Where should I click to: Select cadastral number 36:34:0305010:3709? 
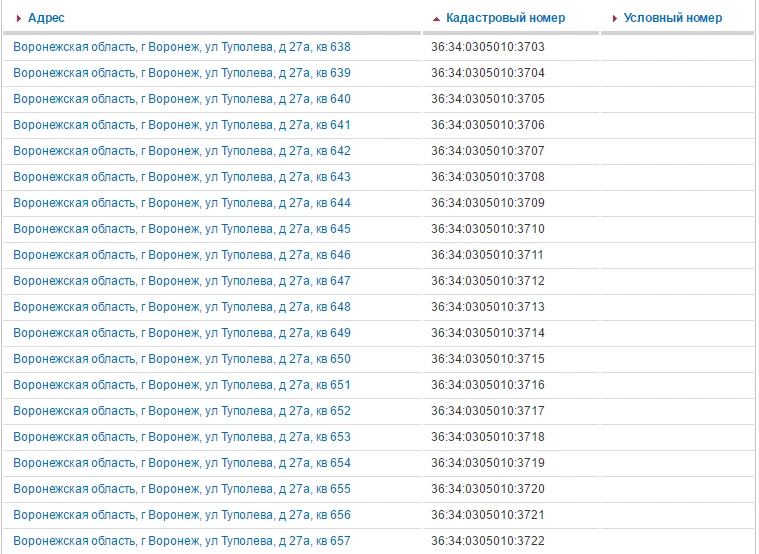(x=488, y=203)
